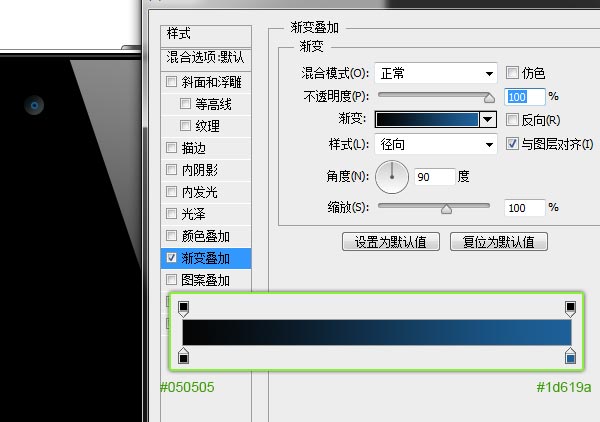Expand the gradient preset picker arrow
Viewport: 600px width, 422px height.
(488, 119)
